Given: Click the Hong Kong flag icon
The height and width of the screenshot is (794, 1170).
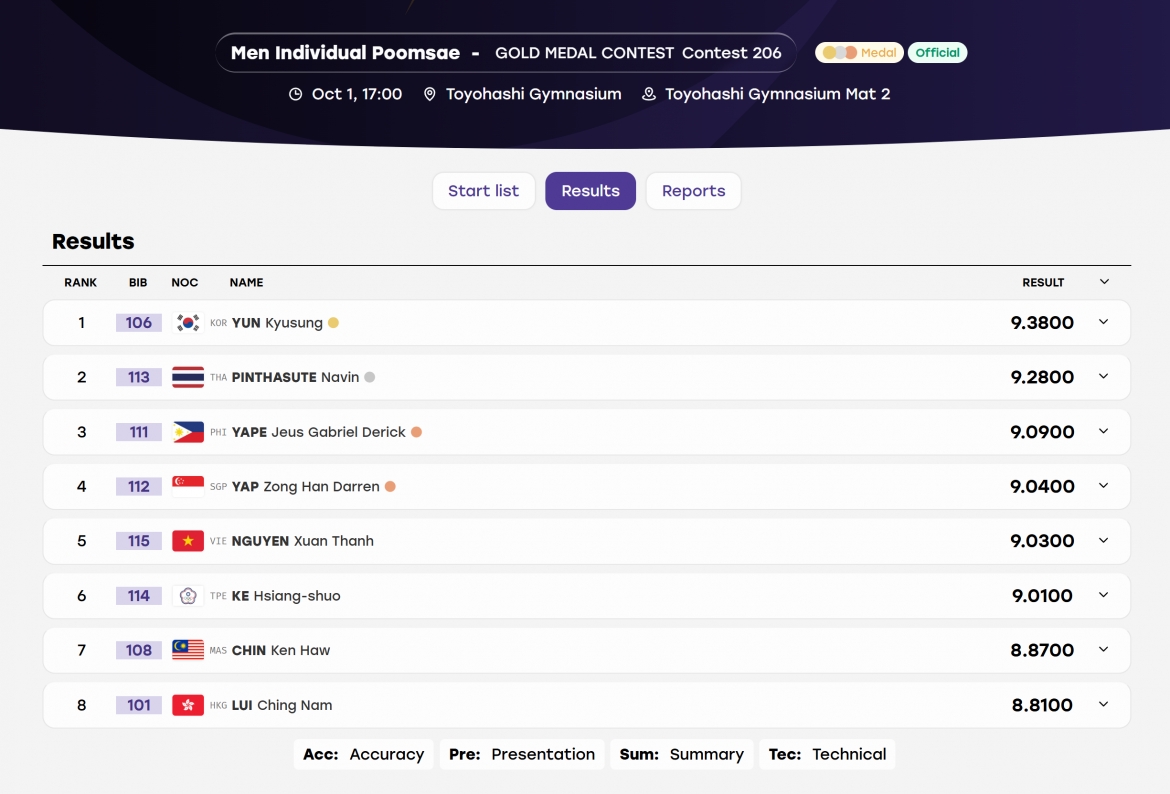Looking at the screenshot, I should [x=188, y=705].
